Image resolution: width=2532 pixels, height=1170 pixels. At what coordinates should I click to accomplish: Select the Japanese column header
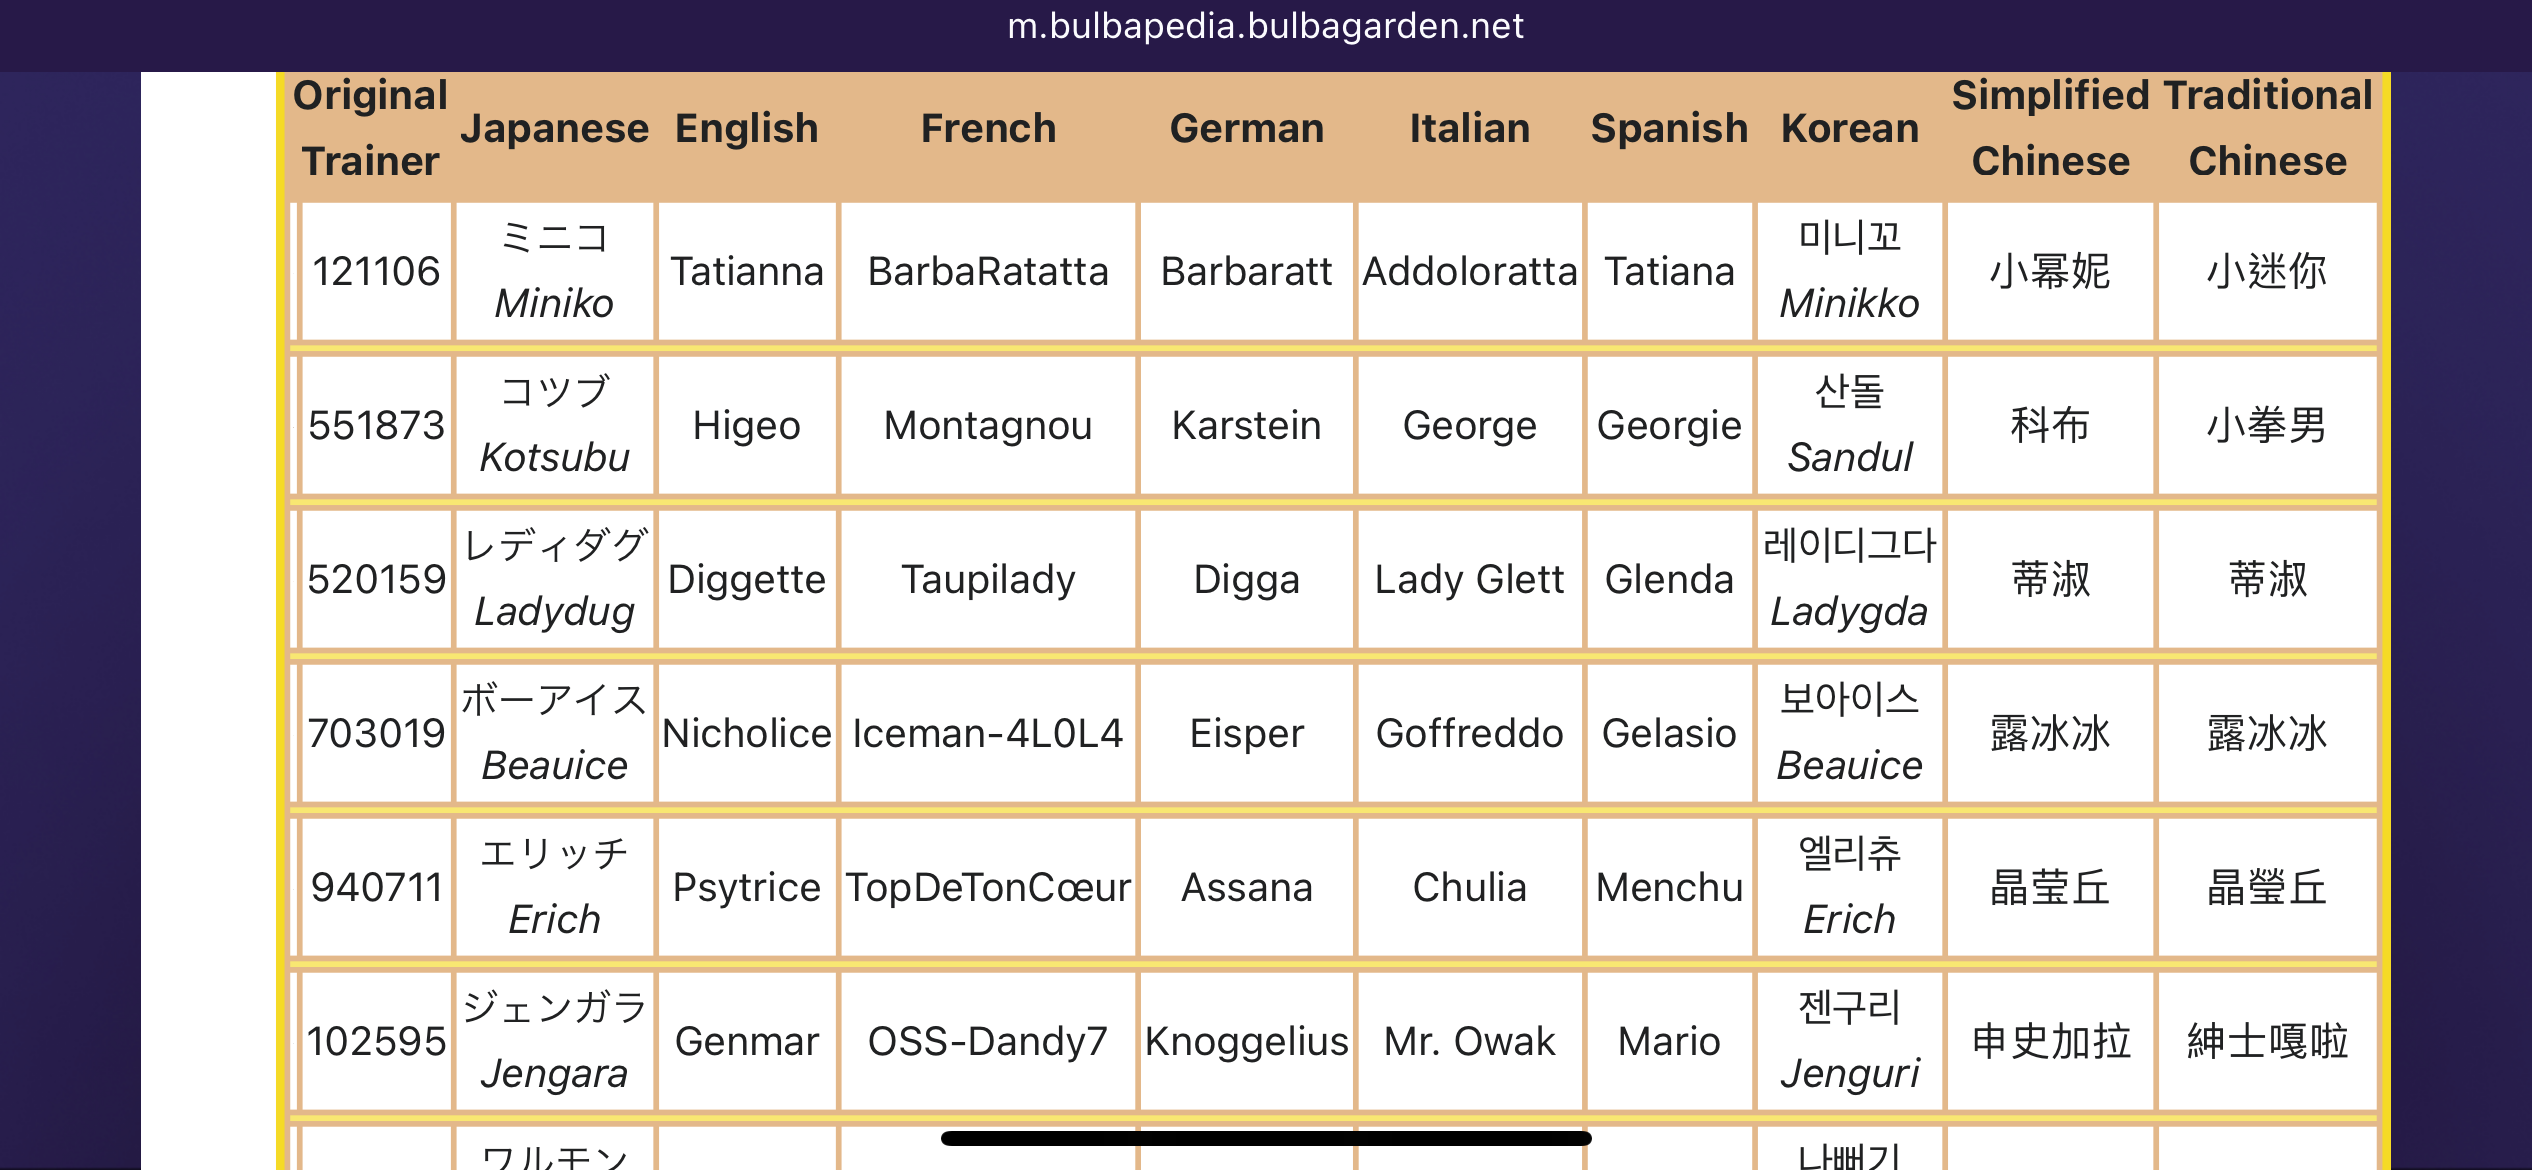point(554,128)
